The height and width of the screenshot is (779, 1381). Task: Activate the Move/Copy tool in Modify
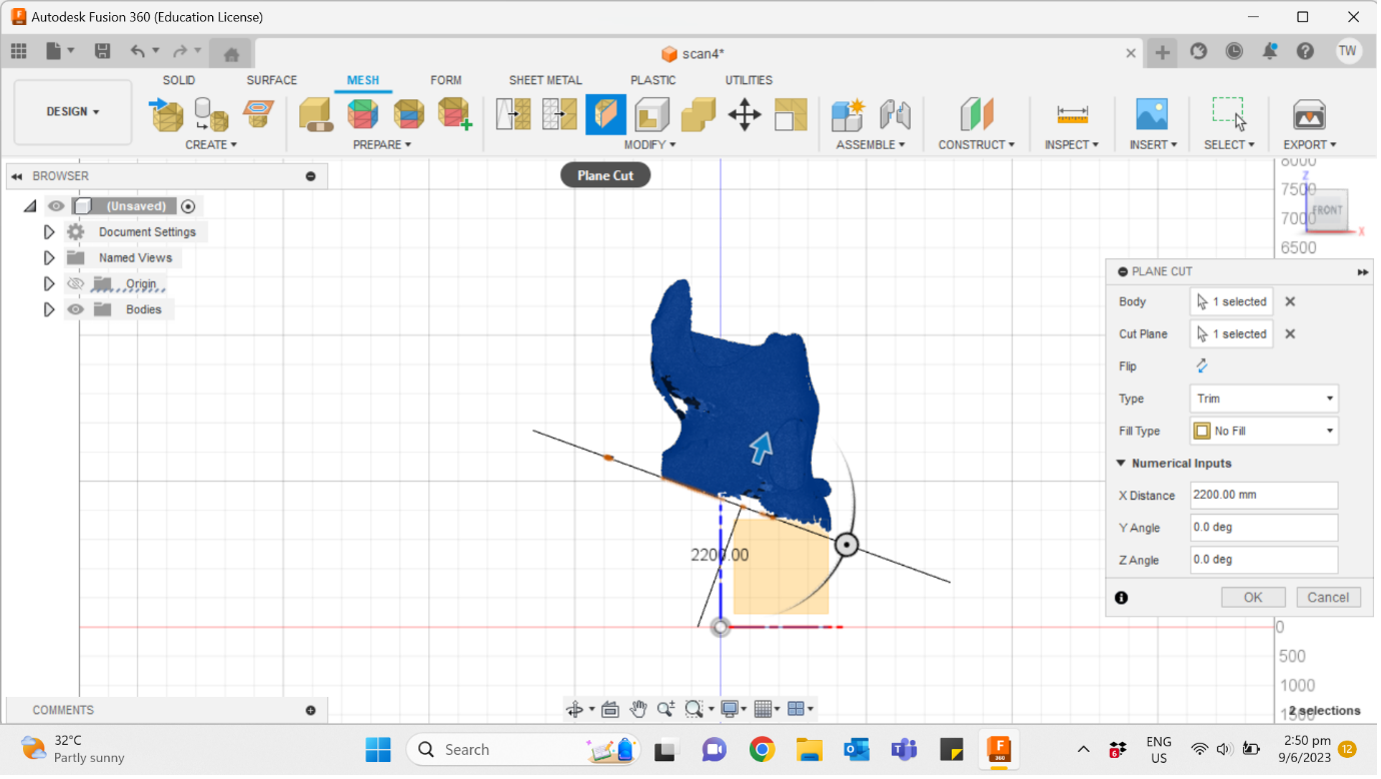(745, 114)
